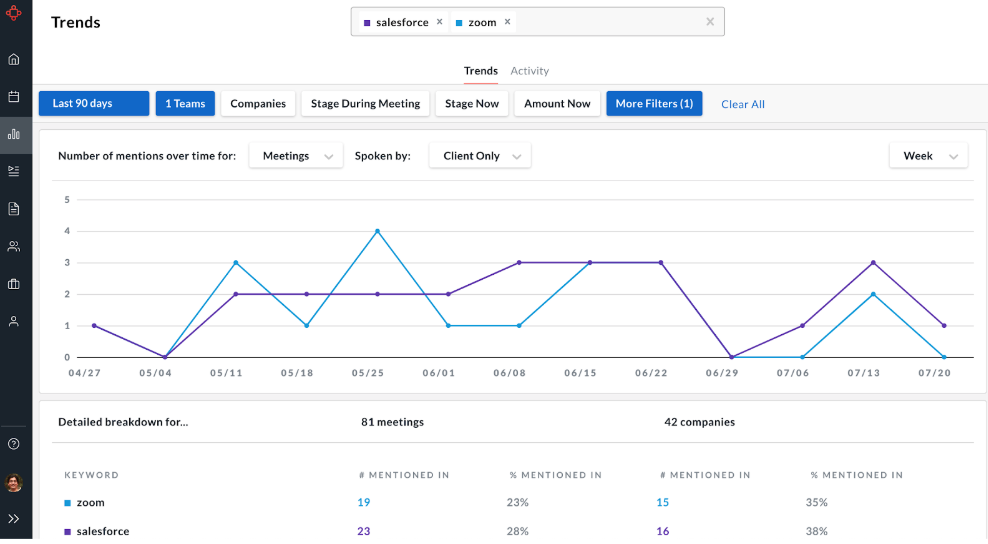The image size is (988, 544).
Task: Open the single person sidebar icon
Action: click(x=14, y=321)
